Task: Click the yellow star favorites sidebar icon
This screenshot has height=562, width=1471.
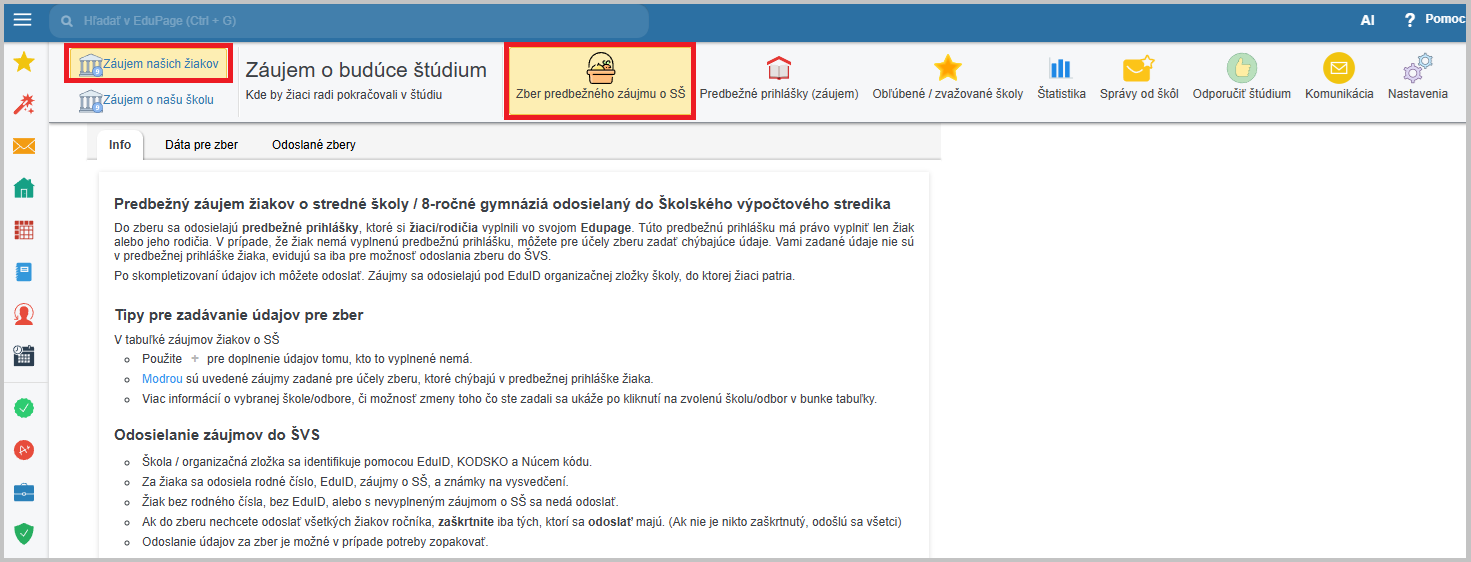Action: 24,63
